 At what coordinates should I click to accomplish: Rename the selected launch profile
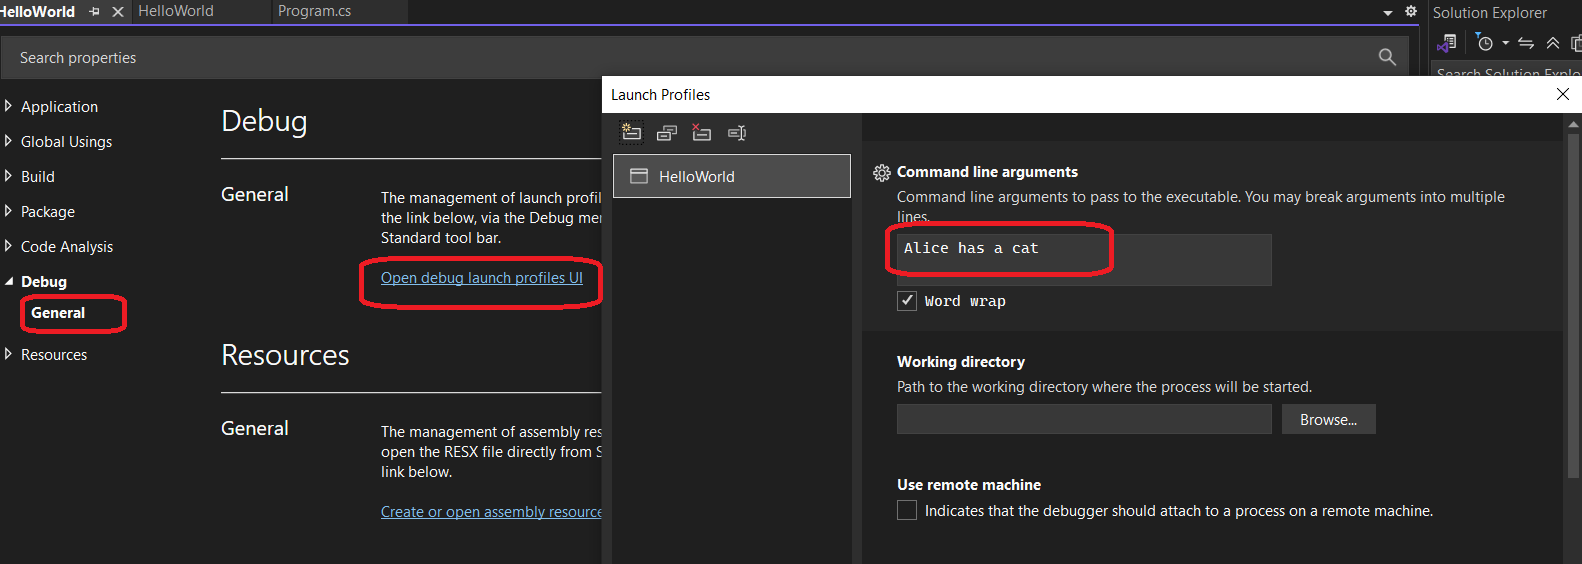(737, 132)
